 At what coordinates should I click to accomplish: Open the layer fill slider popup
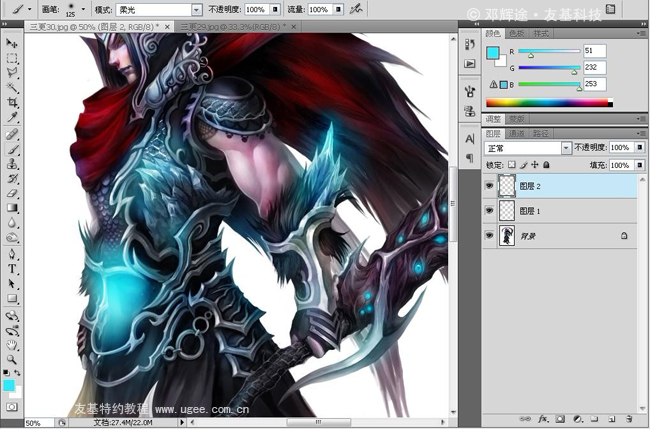[x=640, y=165]
